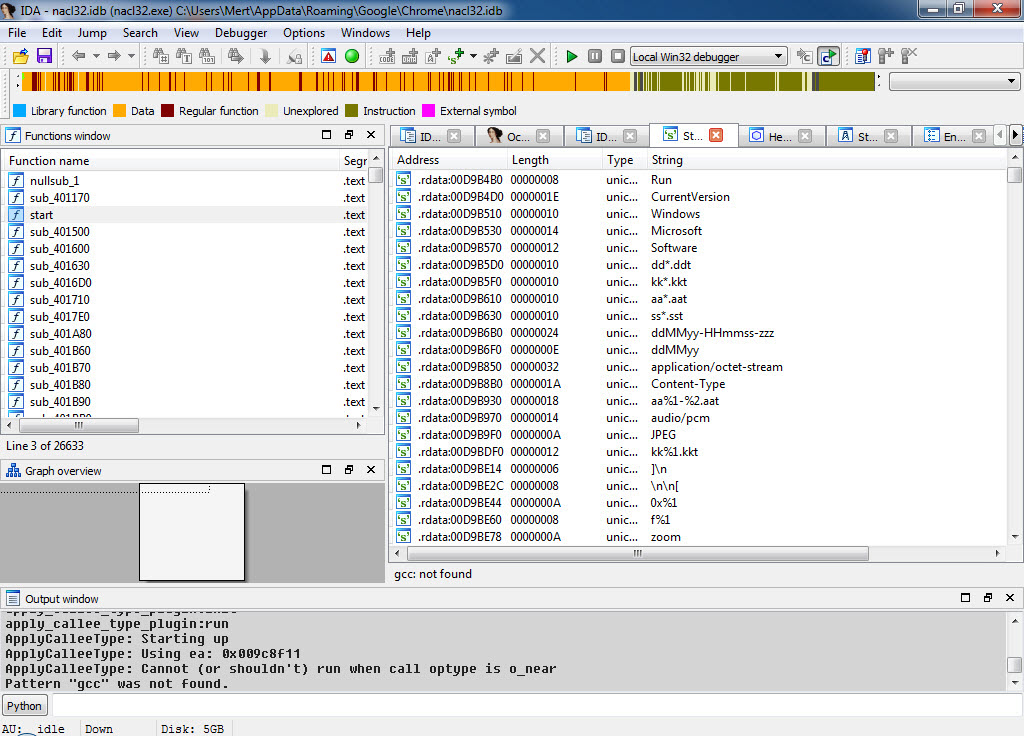Close the Functions window panel
The image size is (1024, 736).
tap(371, 135)
